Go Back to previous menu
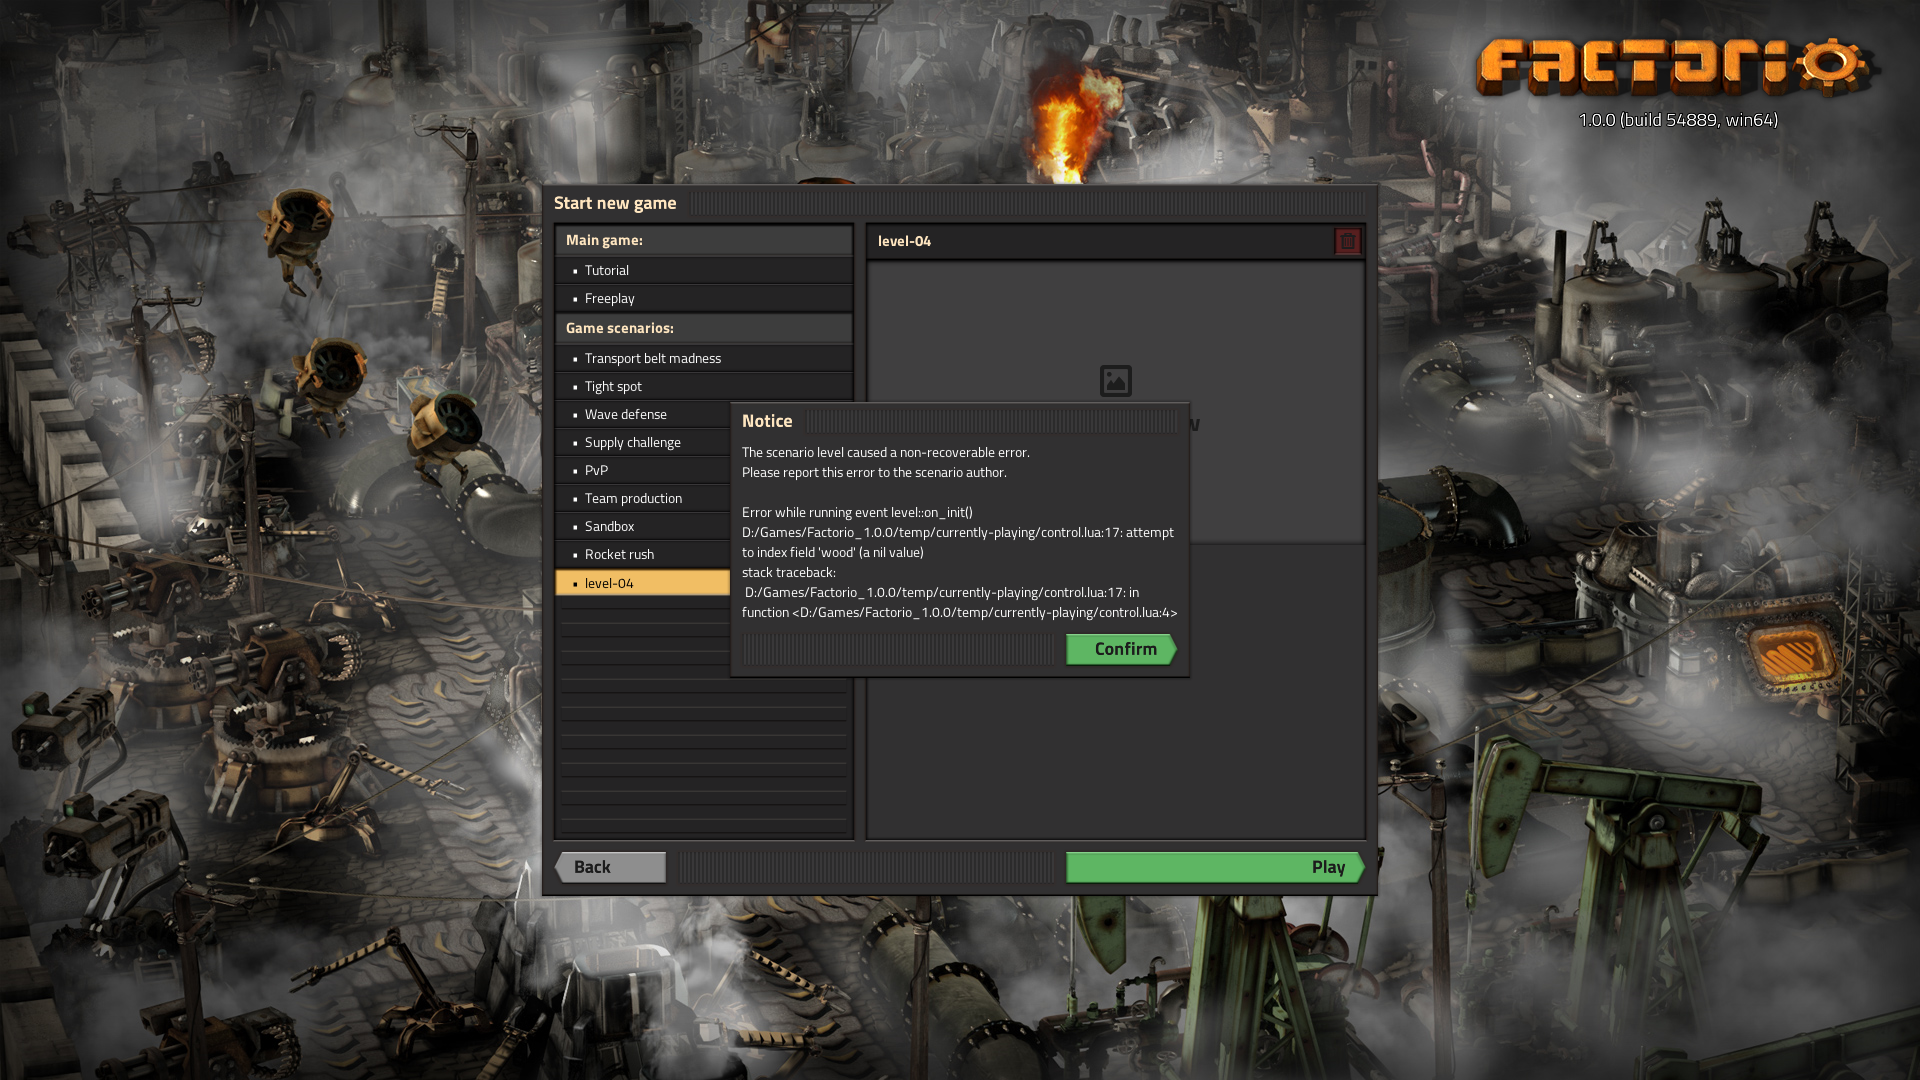 (610, 867)
